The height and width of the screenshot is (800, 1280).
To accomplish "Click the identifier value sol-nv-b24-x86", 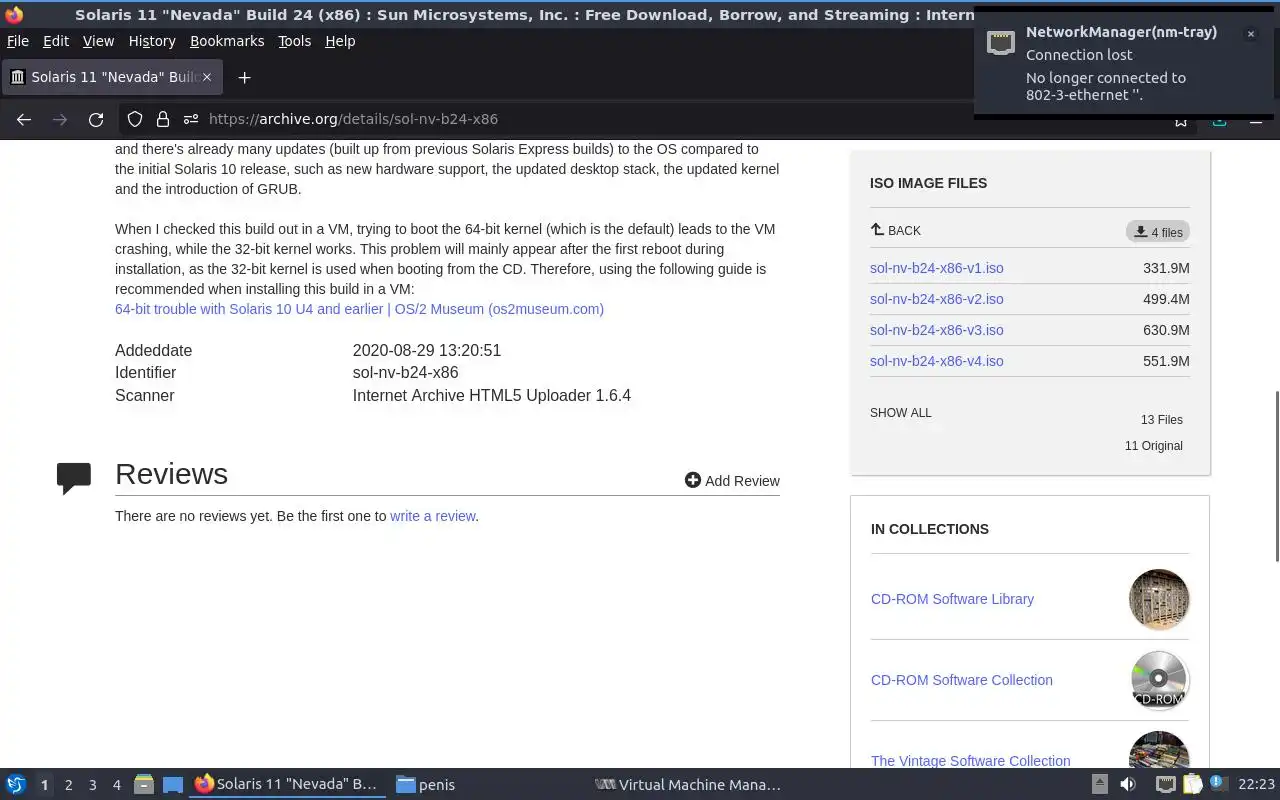I will click(405, 373).
